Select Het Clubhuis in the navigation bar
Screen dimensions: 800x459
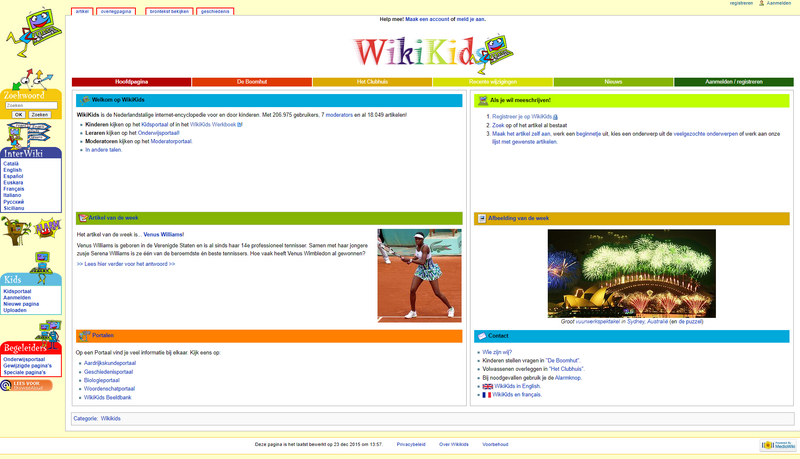[x=372, y=82]
